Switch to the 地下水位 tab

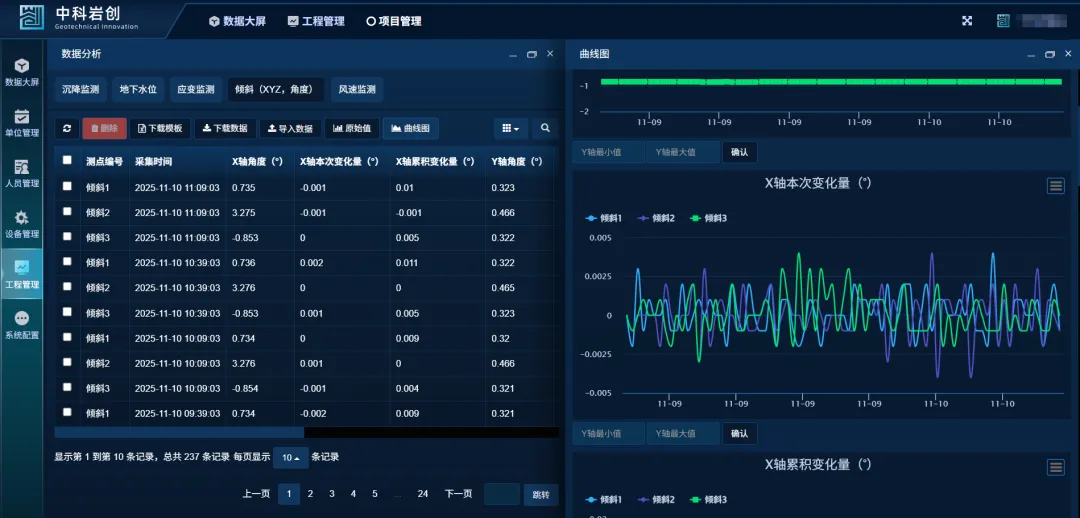(x=138, y=90)
